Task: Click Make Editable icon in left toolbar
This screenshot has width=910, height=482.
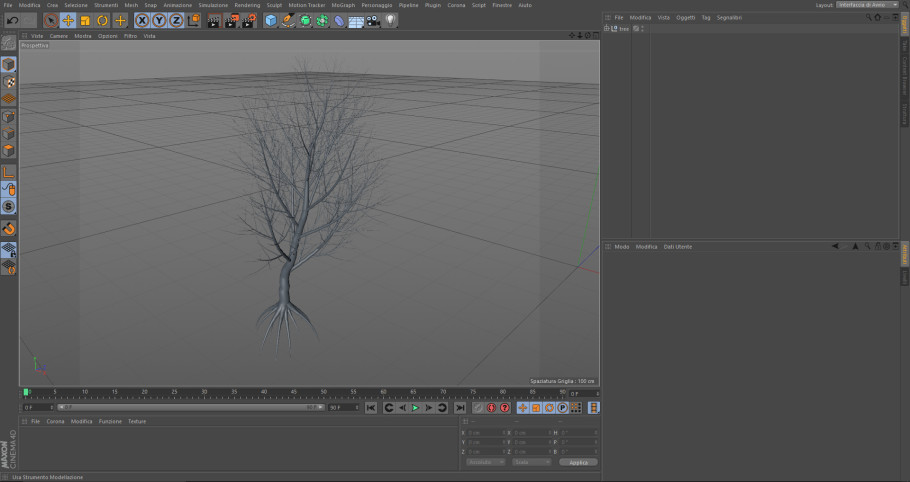Action: (x=8, y=43)
